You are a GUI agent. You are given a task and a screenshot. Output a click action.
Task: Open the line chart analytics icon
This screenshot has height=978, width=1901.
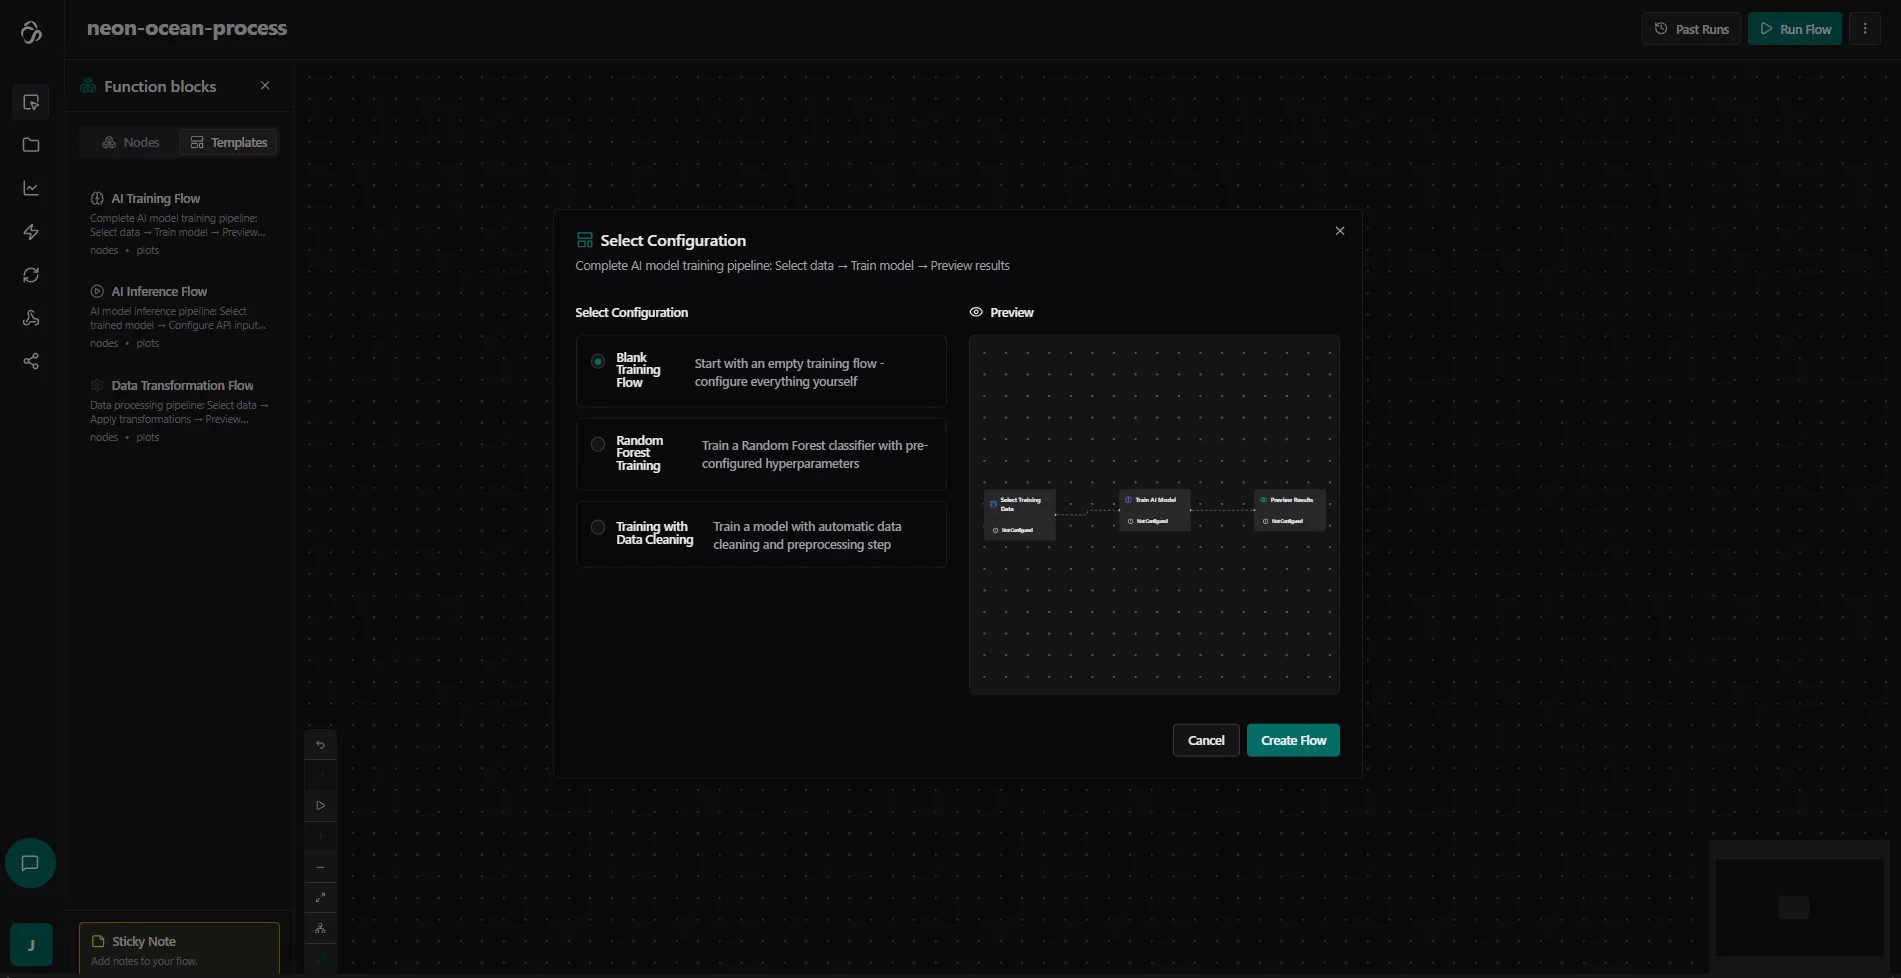31,188
